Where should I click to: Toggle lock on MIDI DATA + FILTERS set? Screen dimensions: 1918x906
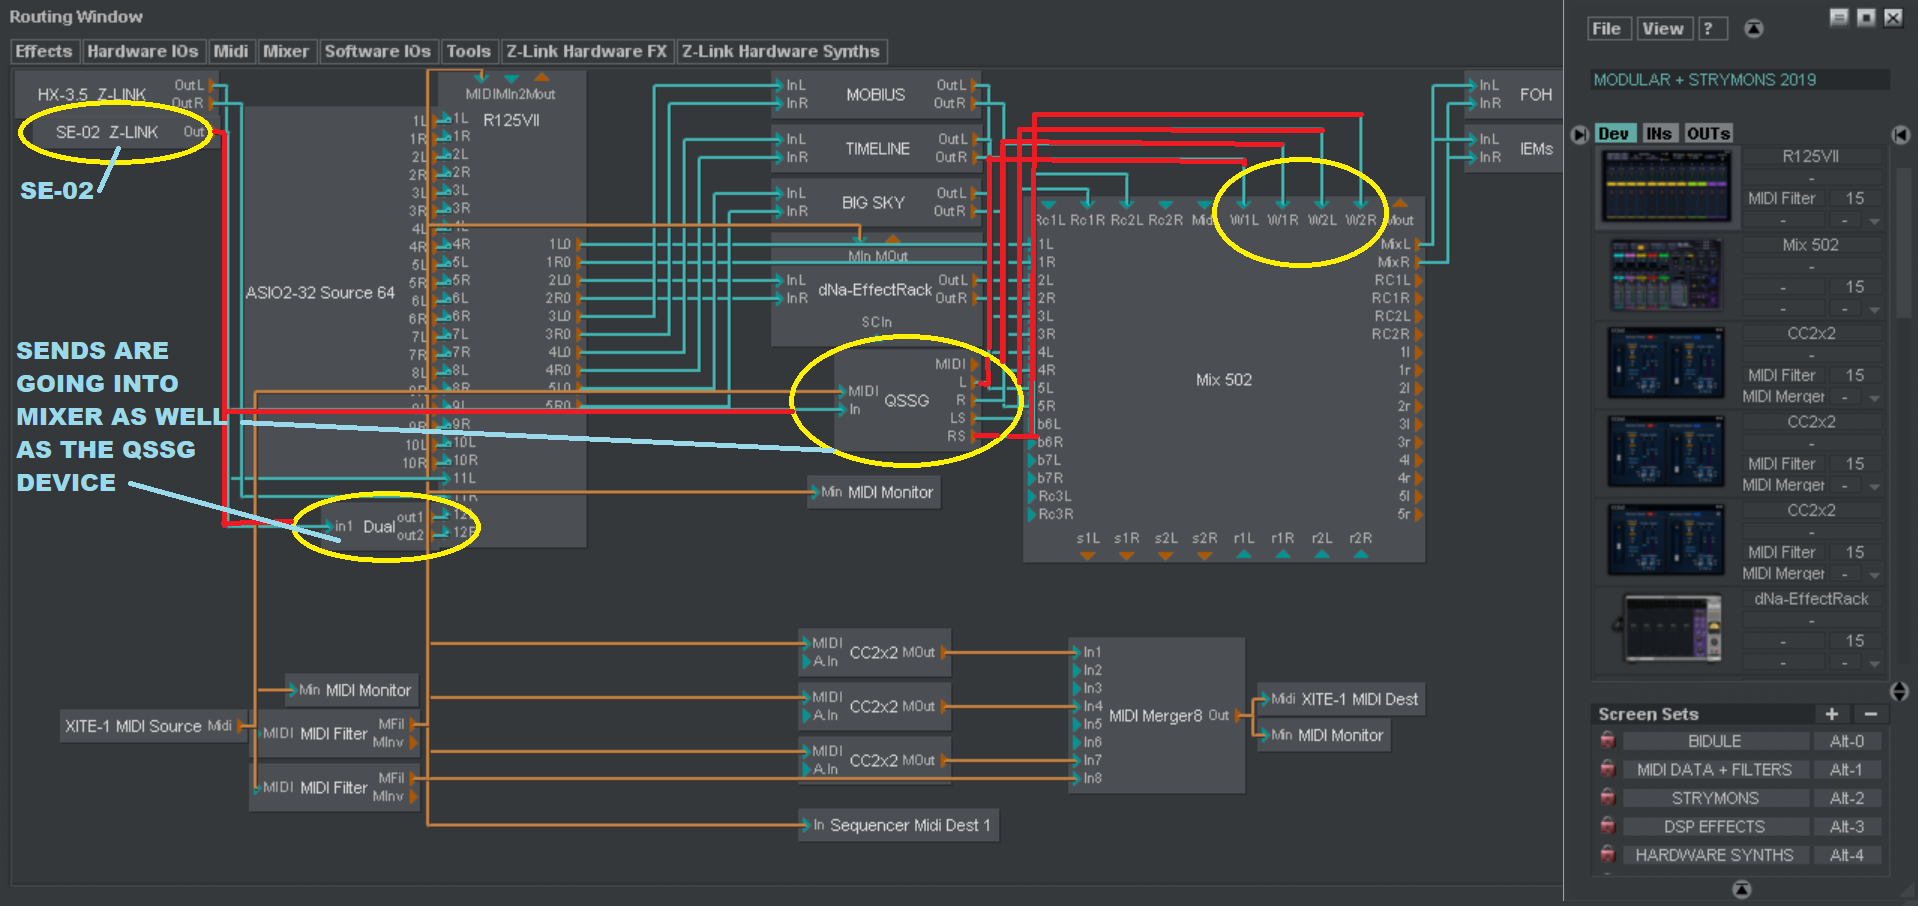point(1607,770)
